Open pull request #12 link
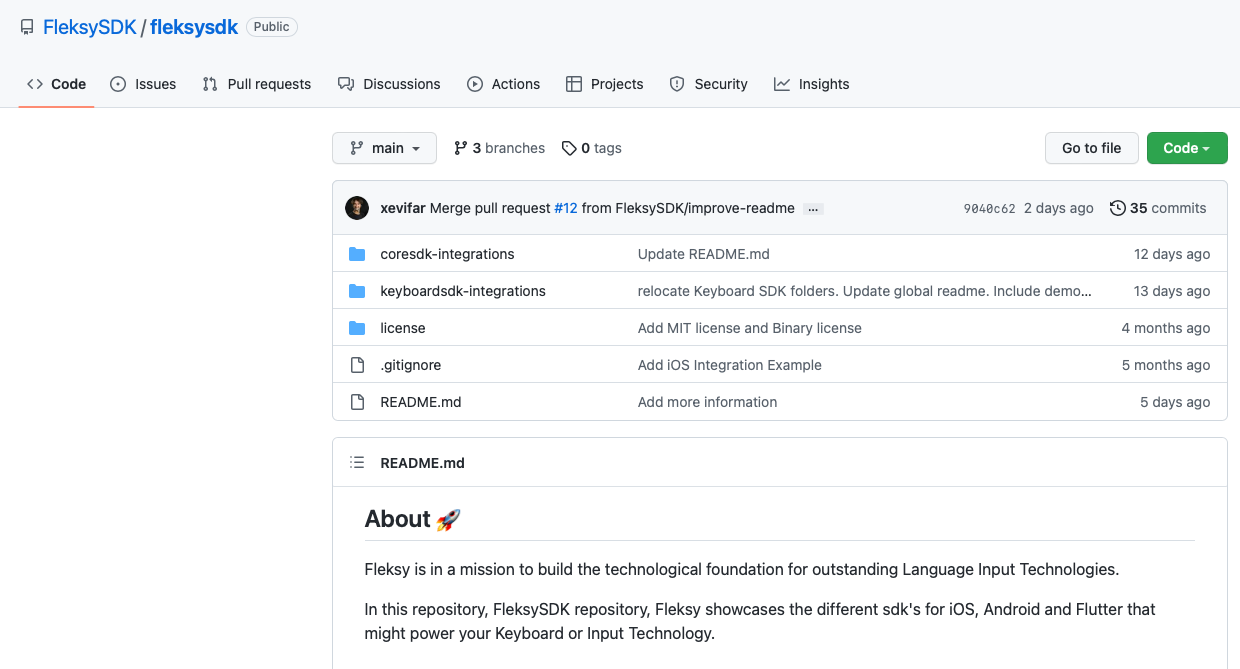Viewport: 1240px width, 669px height. 566,208
